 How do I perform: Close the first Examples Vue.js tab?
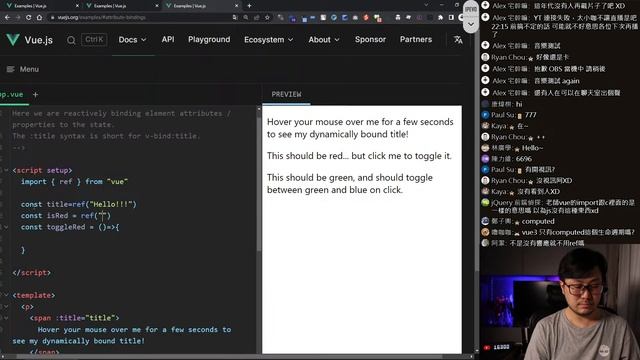click(x=77, y=6)
